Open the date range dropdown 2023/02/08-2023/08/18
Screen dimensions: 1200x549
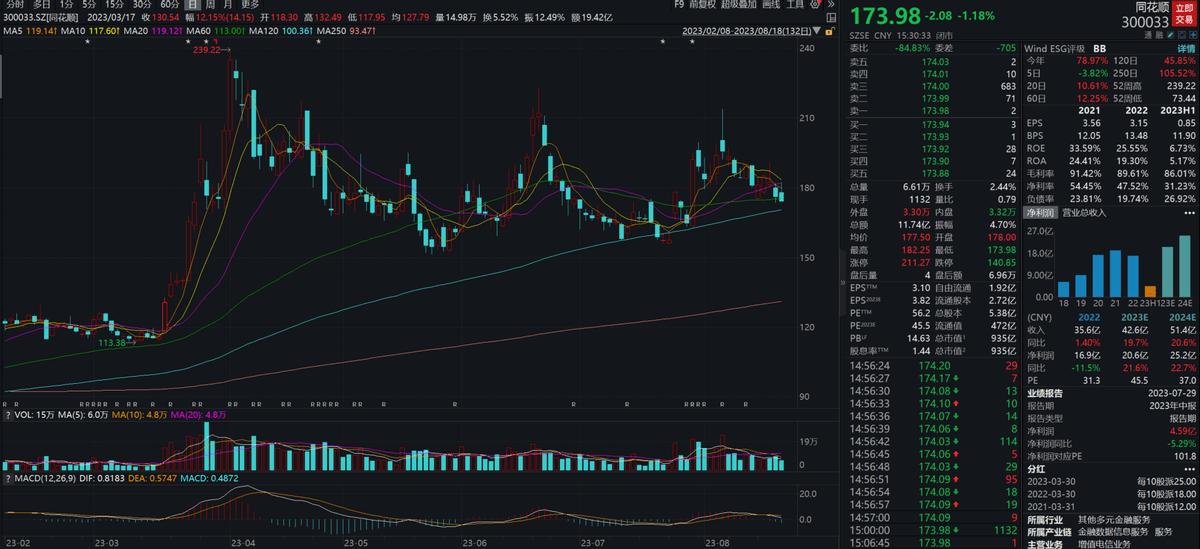pyautogui.click(x=746, y=31)
